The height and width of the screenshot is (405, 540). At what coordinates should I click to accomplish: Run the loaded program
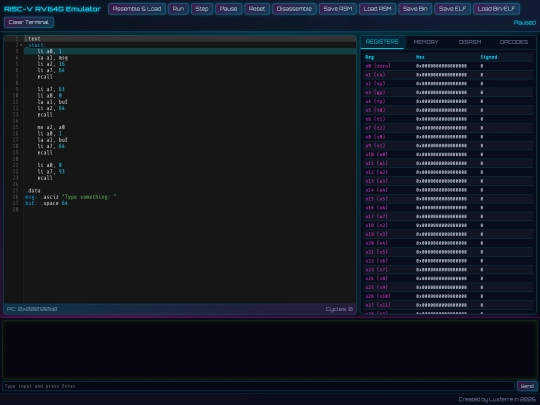point(178,9)
